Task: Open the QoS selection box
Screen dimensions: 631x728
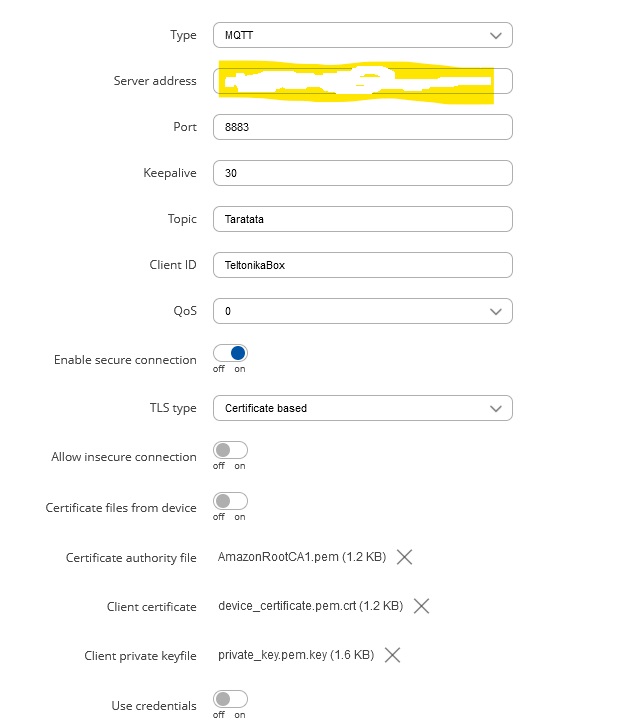Action: coord(363,311)
